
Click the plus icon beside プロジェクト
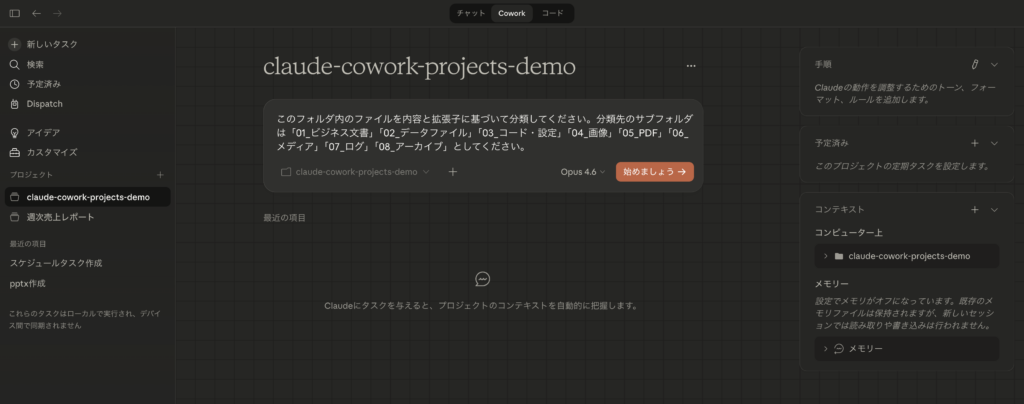pos(161,175)
